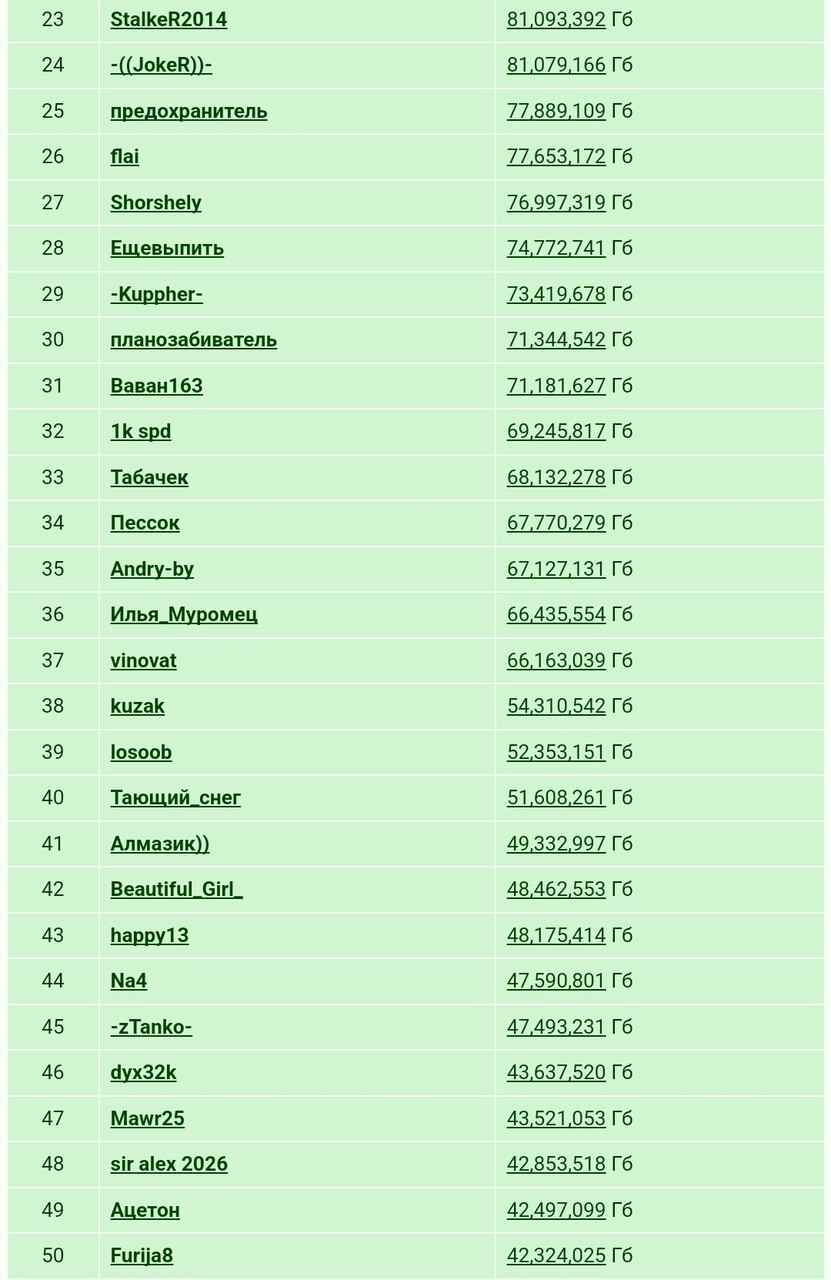Open the -((JokeR))- profile link
Viewport: 831px width, 1280px height.
coord(161,65)
